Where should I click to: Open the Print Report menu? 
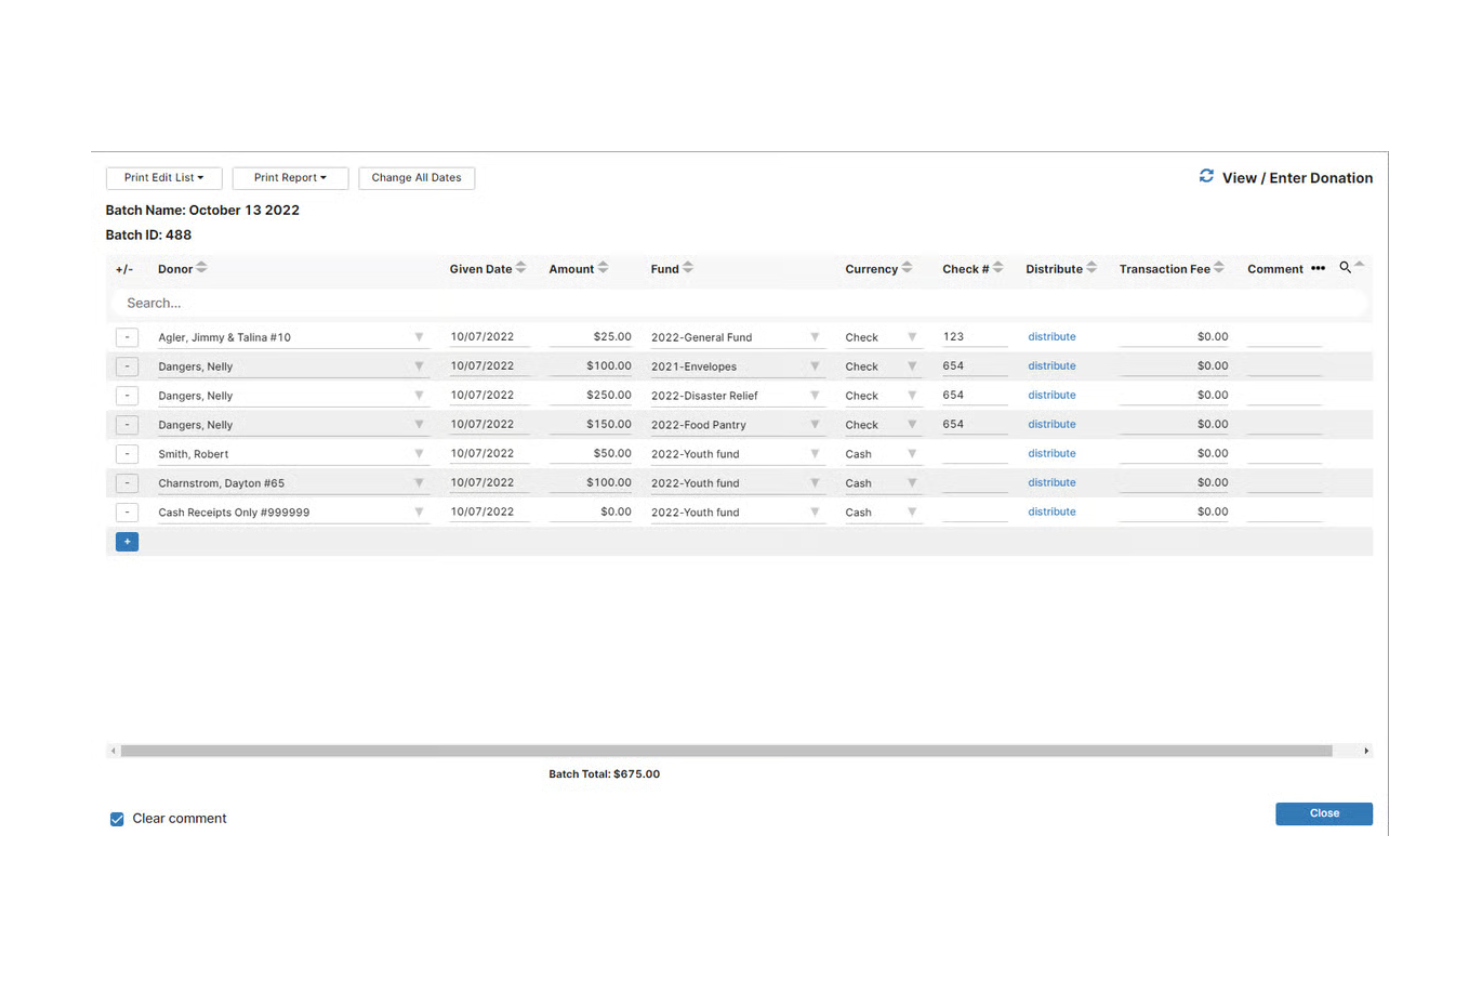(289, 177)
